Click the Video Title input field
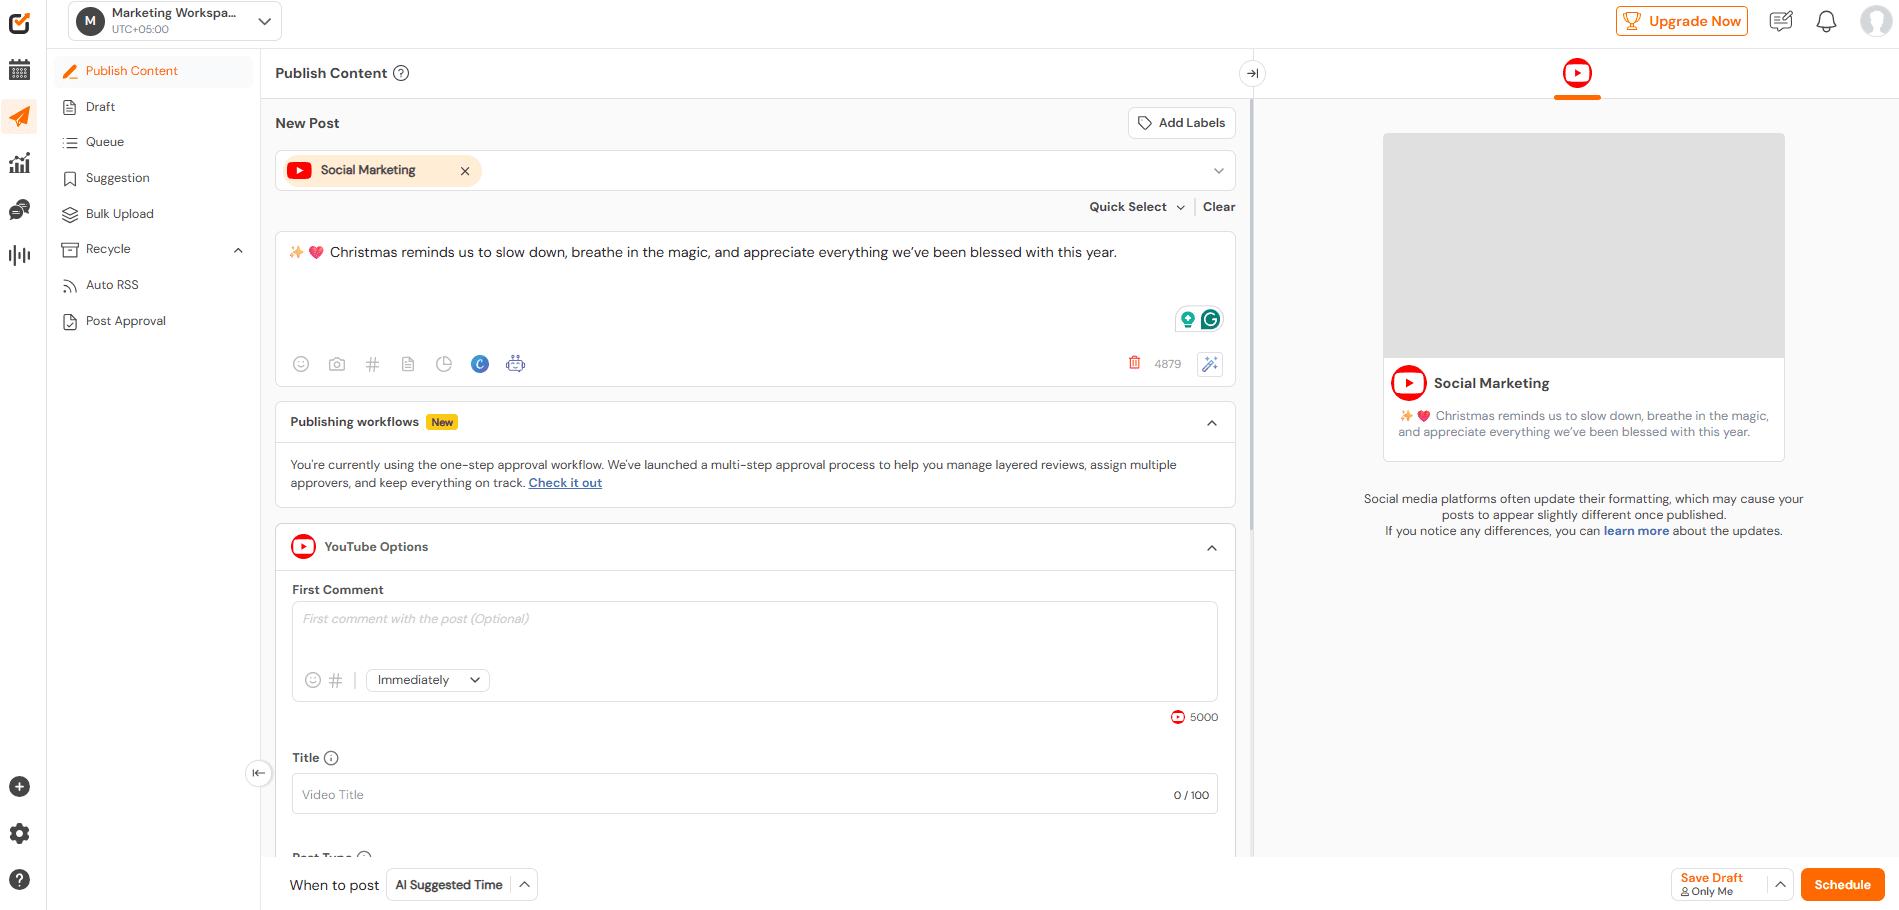 (x=700, y=794)
